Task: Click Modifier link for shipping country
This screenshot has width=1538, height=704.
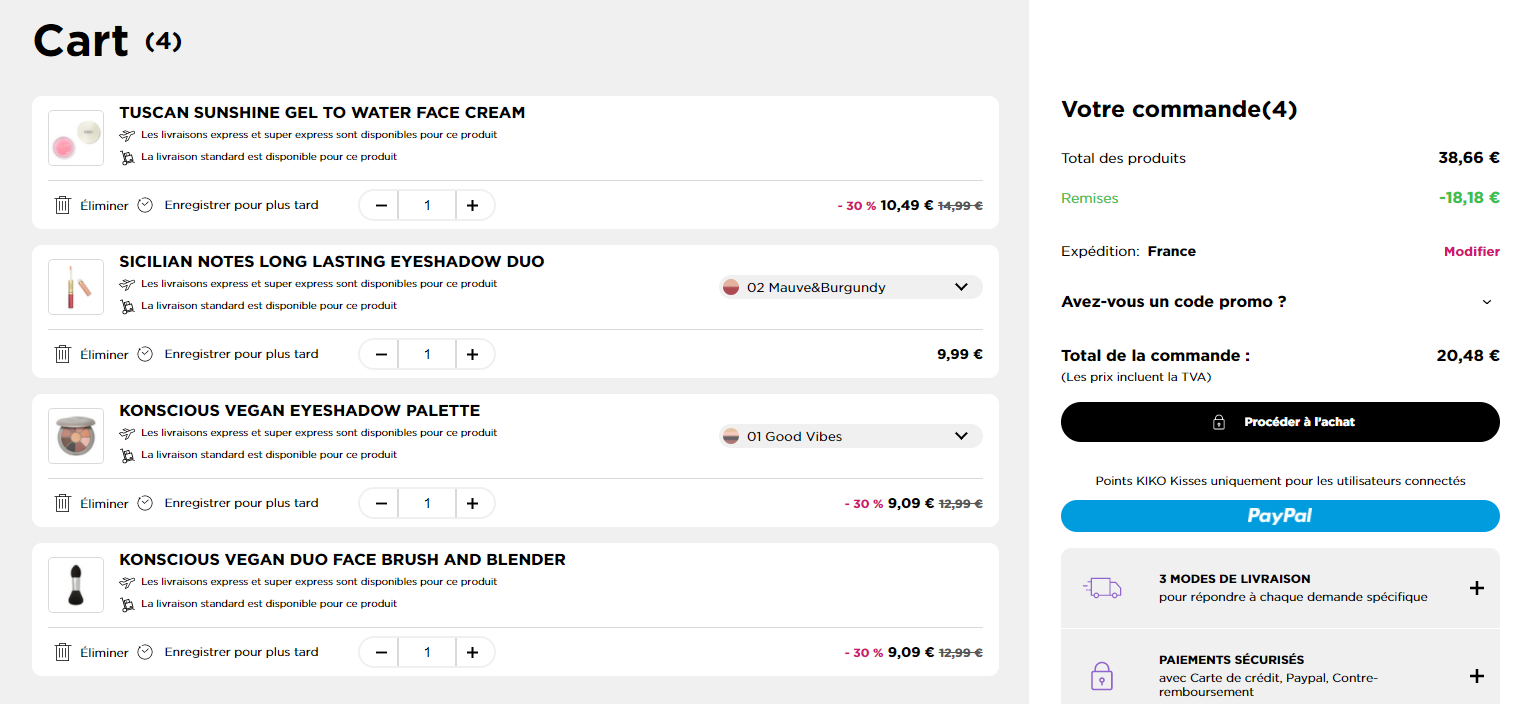Action: 1471,251
